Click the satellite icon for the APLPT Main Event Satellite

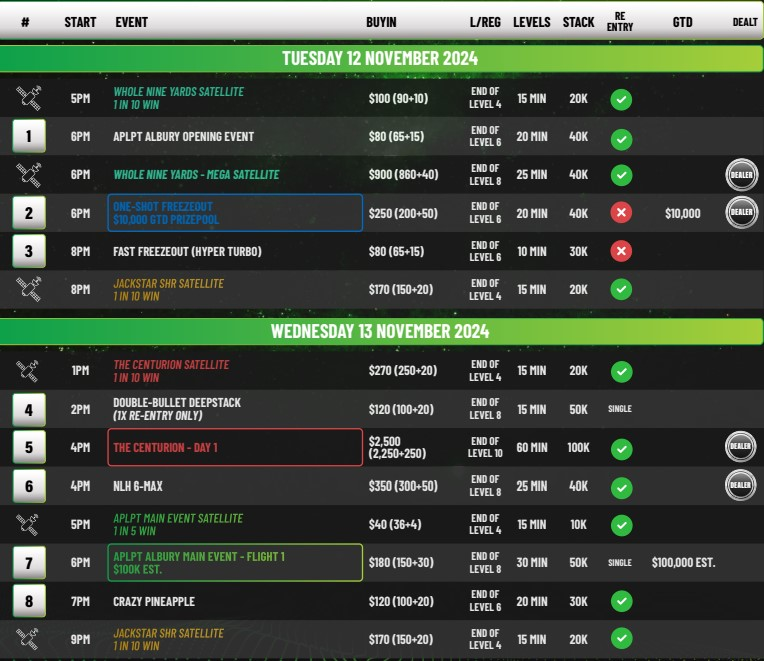pyautogui.click(x=29, y=524)
